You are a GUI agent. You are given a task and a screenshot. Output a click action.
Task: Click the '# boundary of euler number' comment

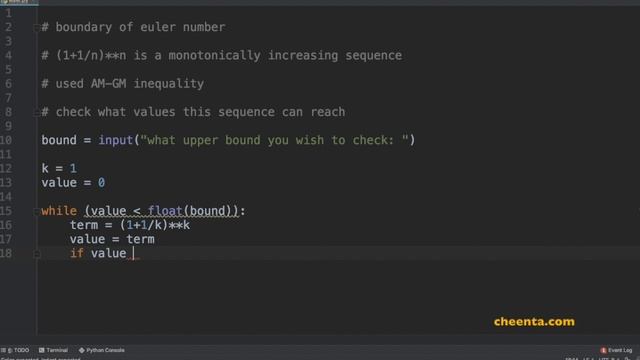click(x=133, y=27)
